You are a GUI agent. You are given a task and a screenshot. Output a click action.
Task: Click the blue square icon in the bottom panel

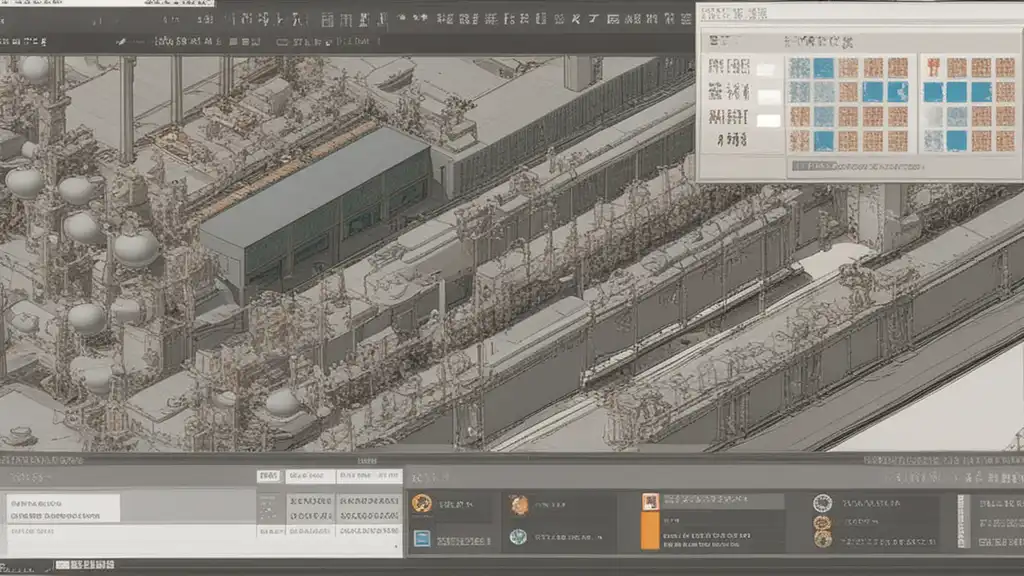point(421,538)
